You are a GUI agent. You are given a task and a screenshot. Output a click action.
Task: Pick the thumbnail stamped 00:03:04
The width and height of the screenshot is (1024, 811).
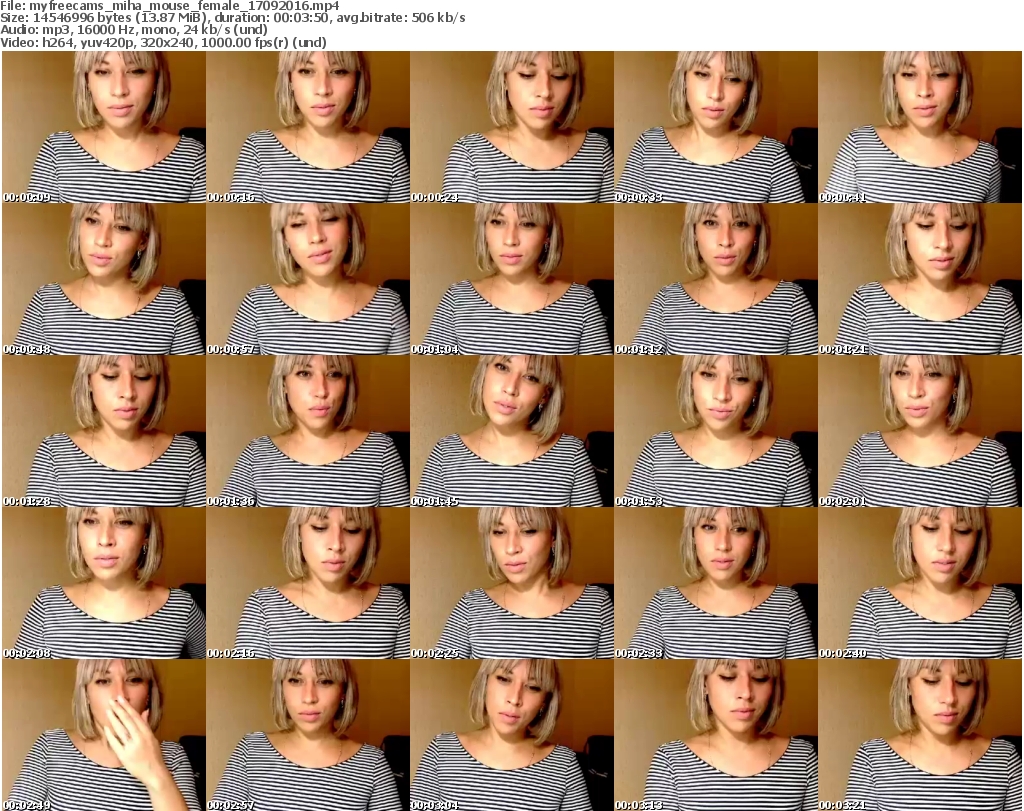tap(512, 735)
